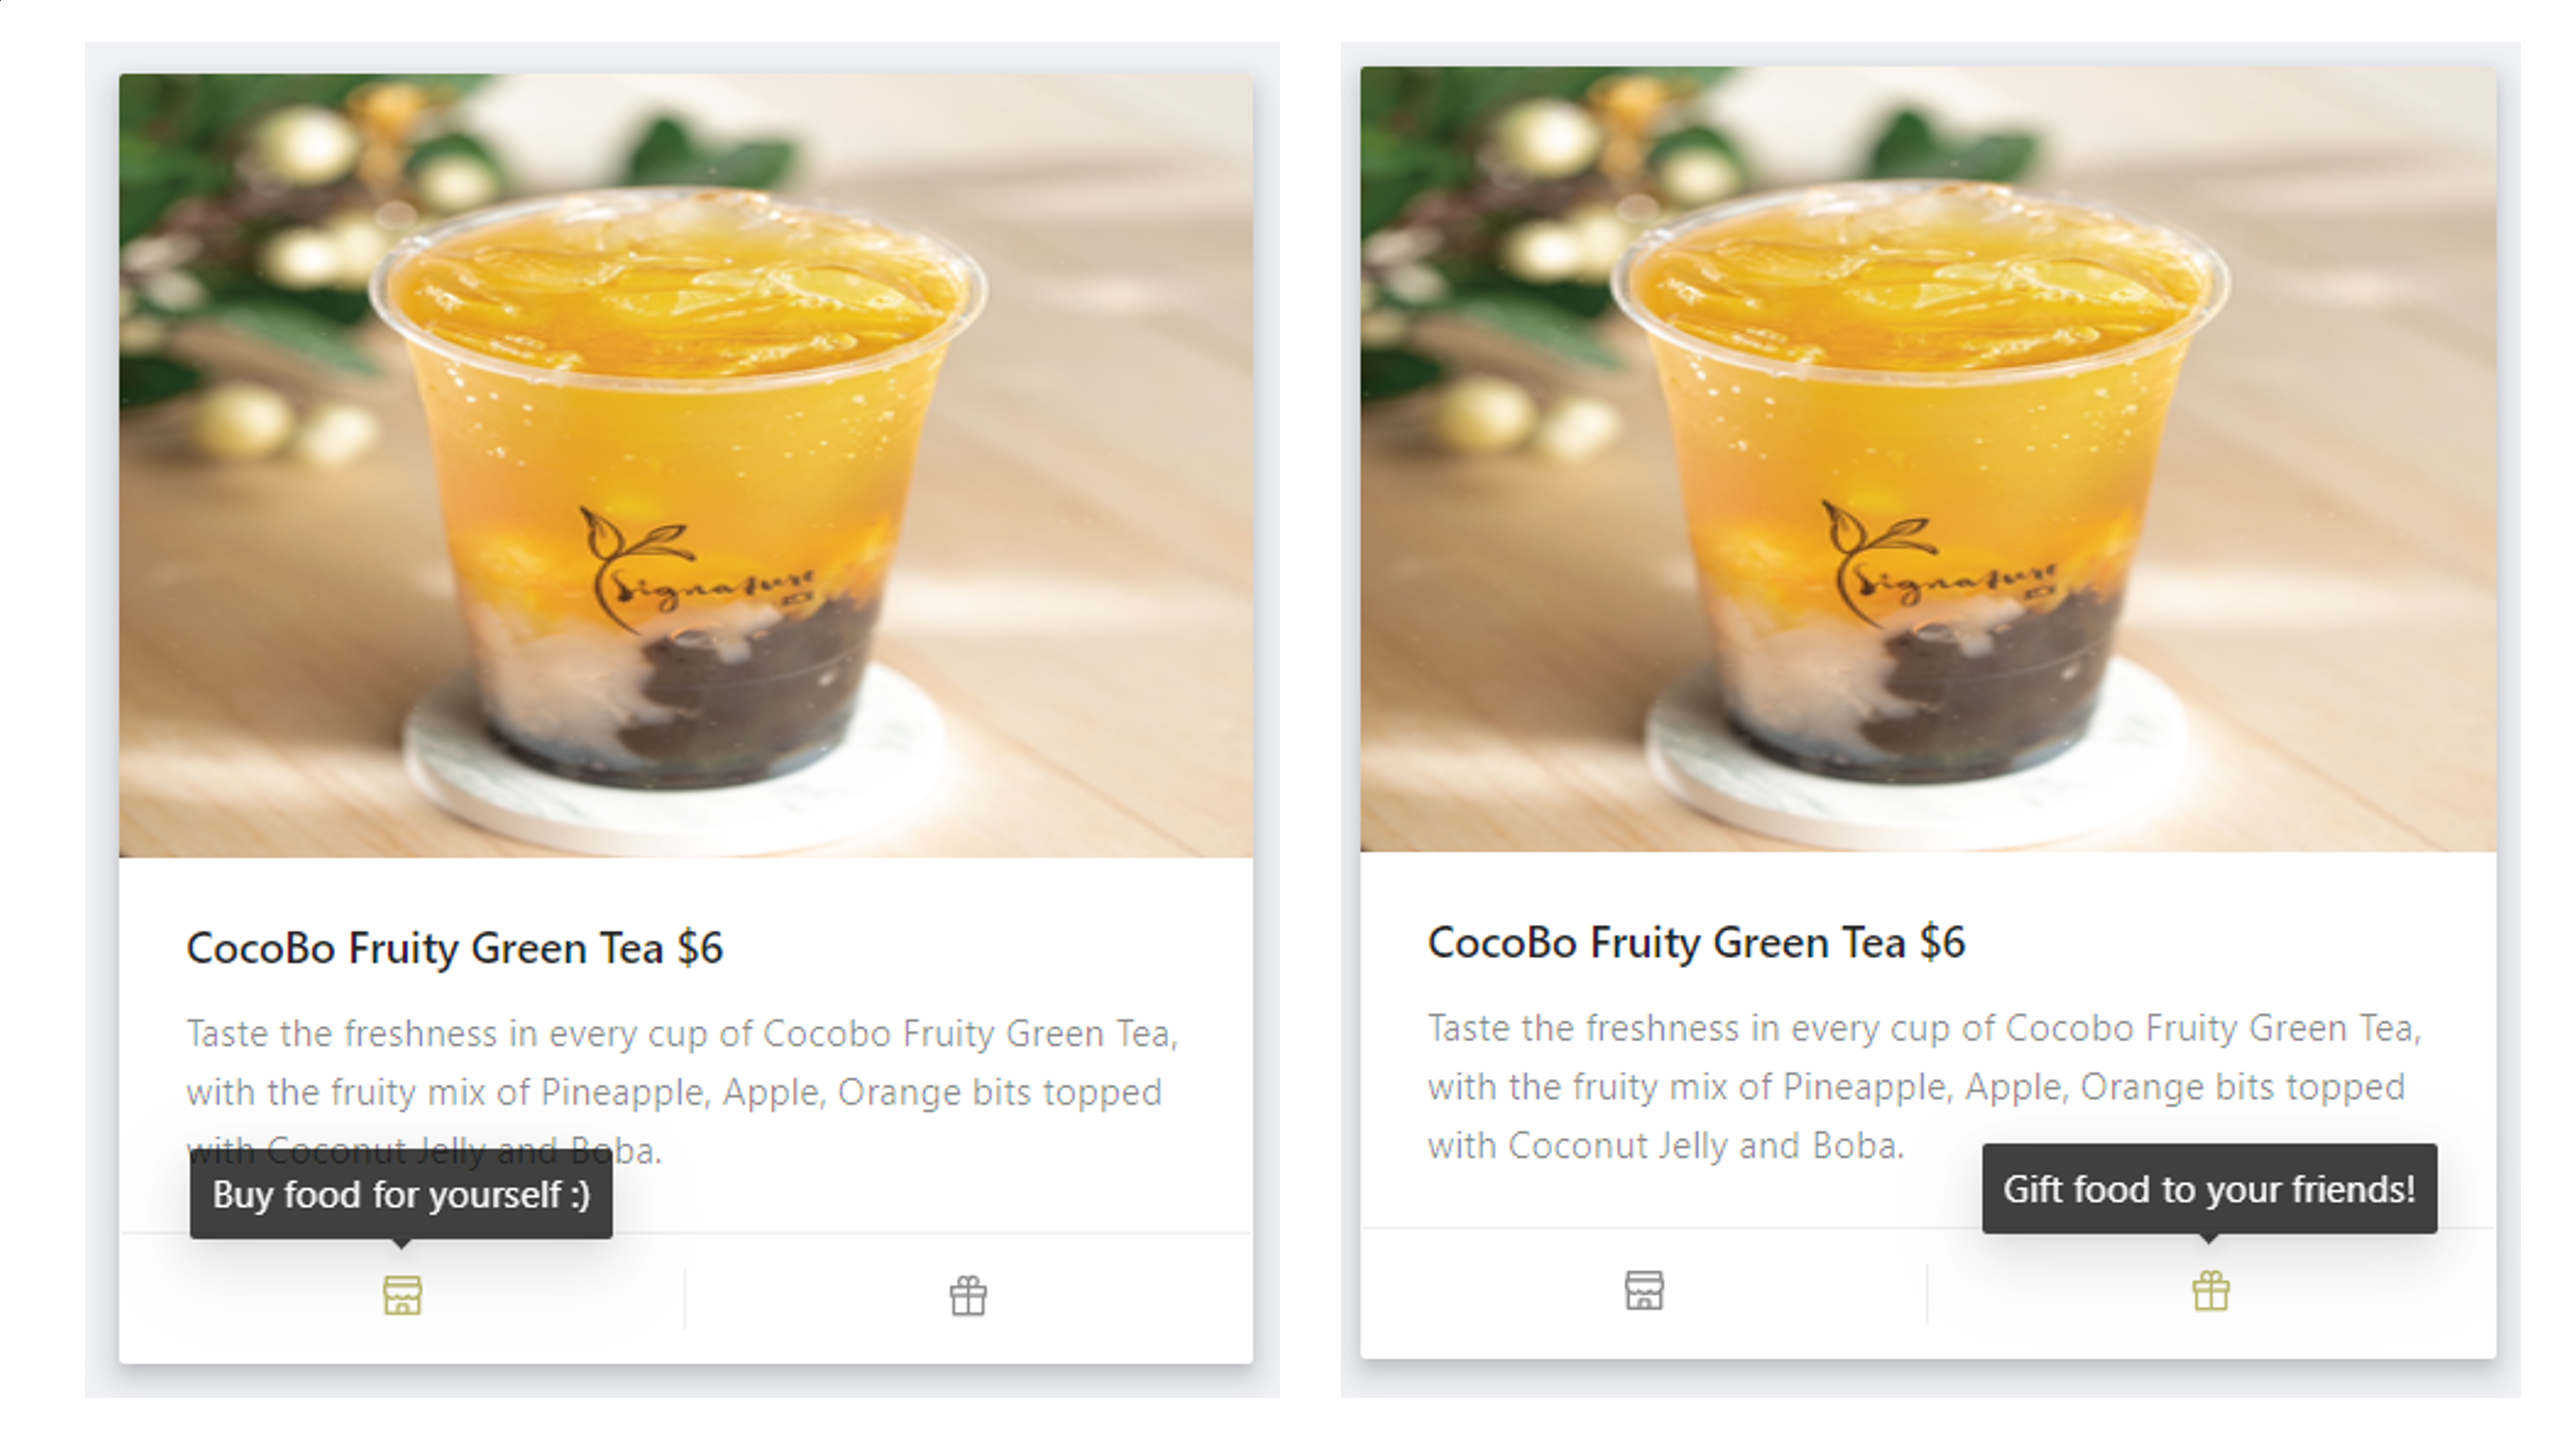This screenshot has width=2560, height=1440.
Task: Click the 'Buy food for yourself :)' tooltip
Action: tap(401, 1194)
